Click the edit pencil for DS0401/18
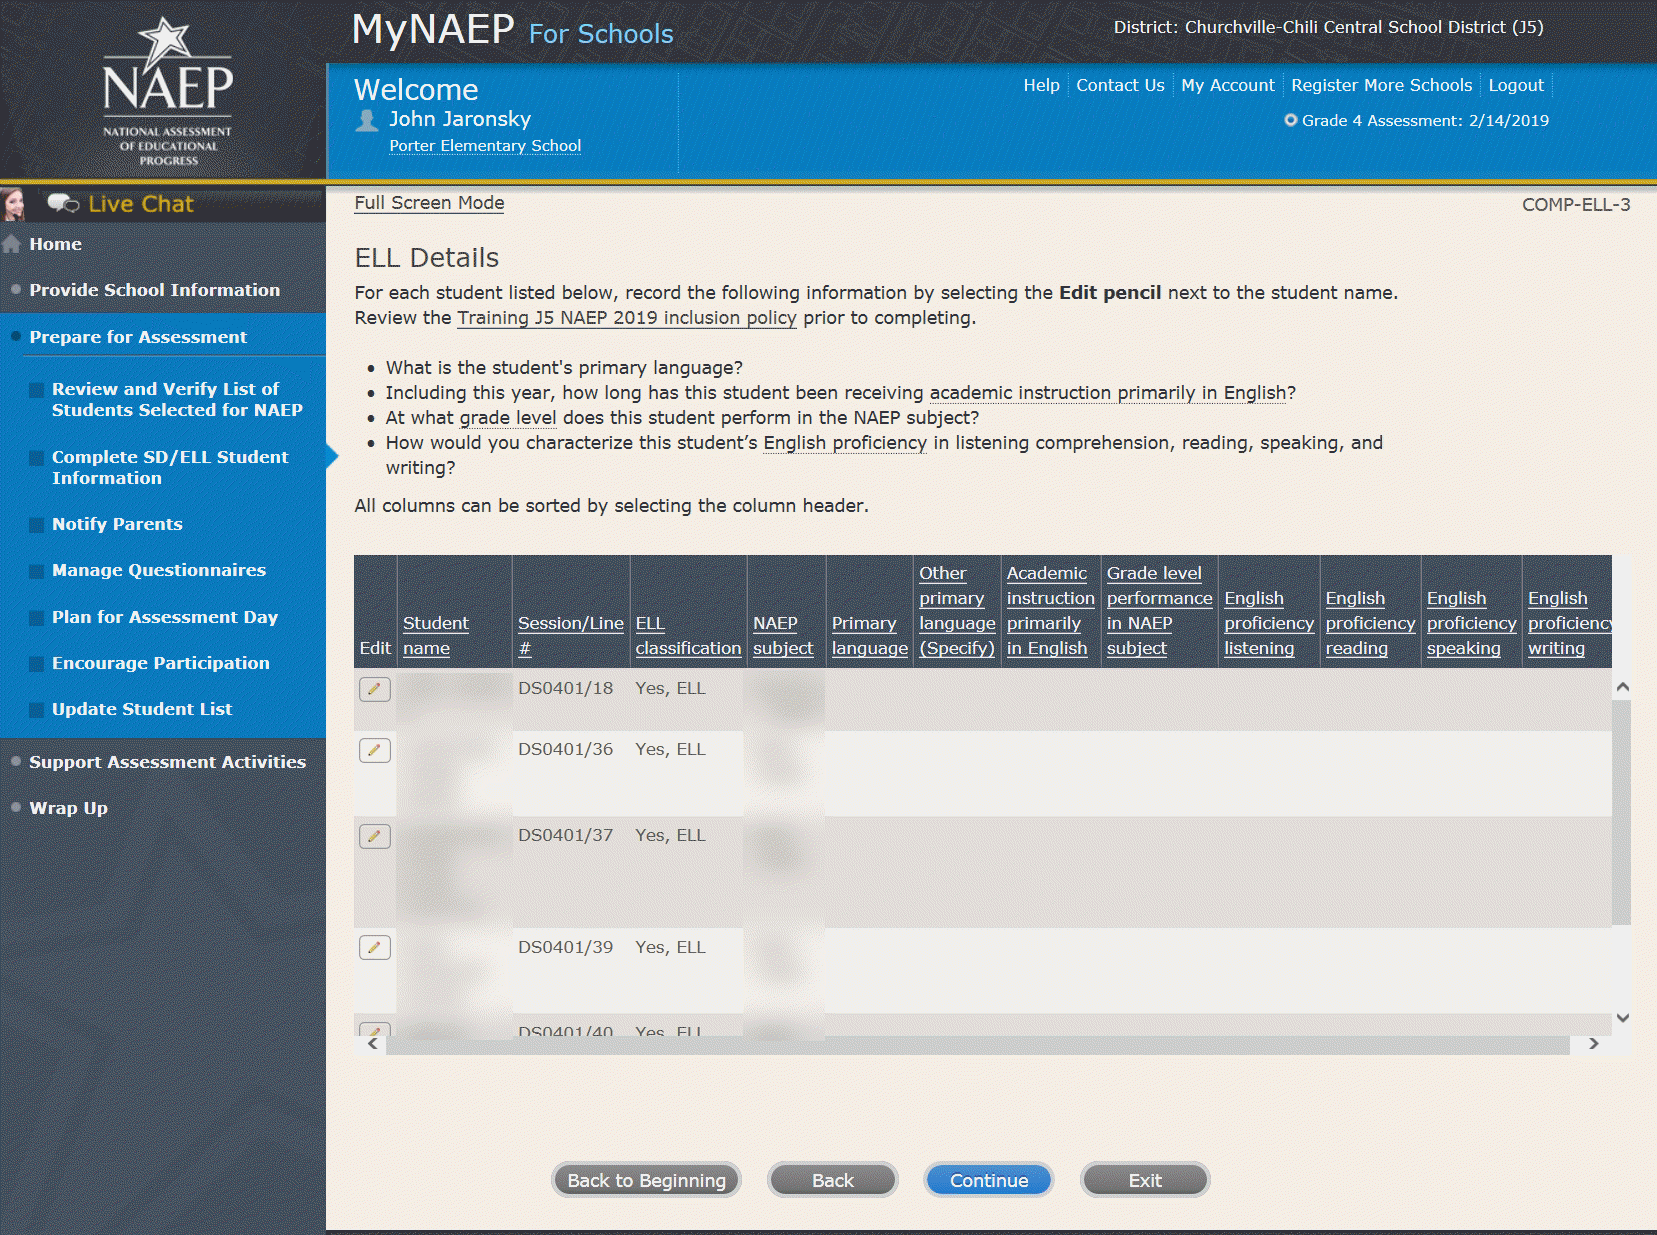The height and width of the screenshot is (1235, 1657). [x=375, y=689]
